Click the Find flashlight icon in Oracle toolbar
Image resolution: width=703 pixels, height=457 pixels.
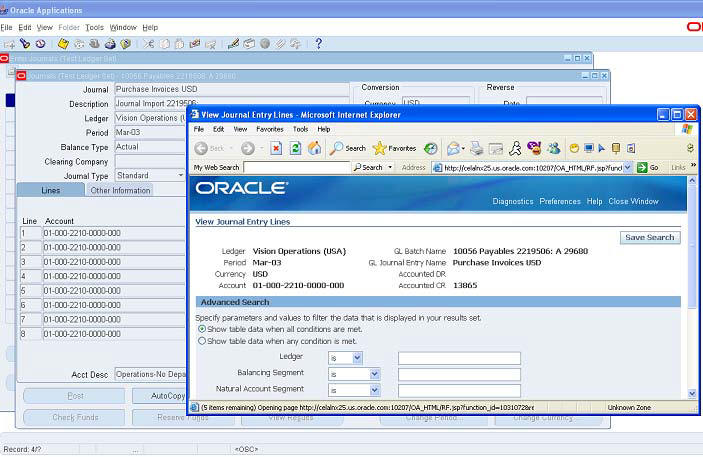click(x=24, y=44)
